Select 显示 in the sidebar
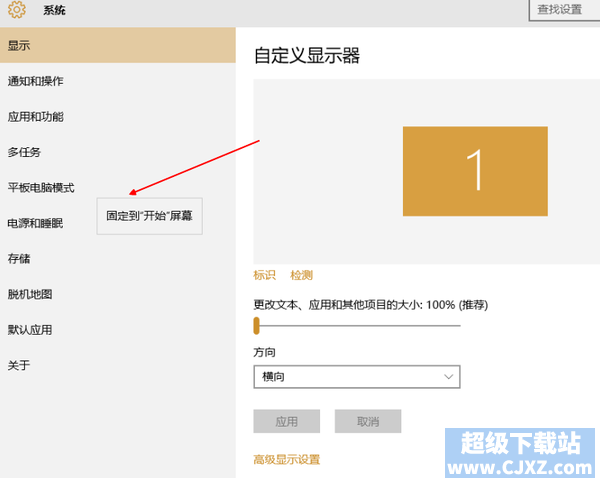Screen dimensions: 600x478 tap(118, 45)
